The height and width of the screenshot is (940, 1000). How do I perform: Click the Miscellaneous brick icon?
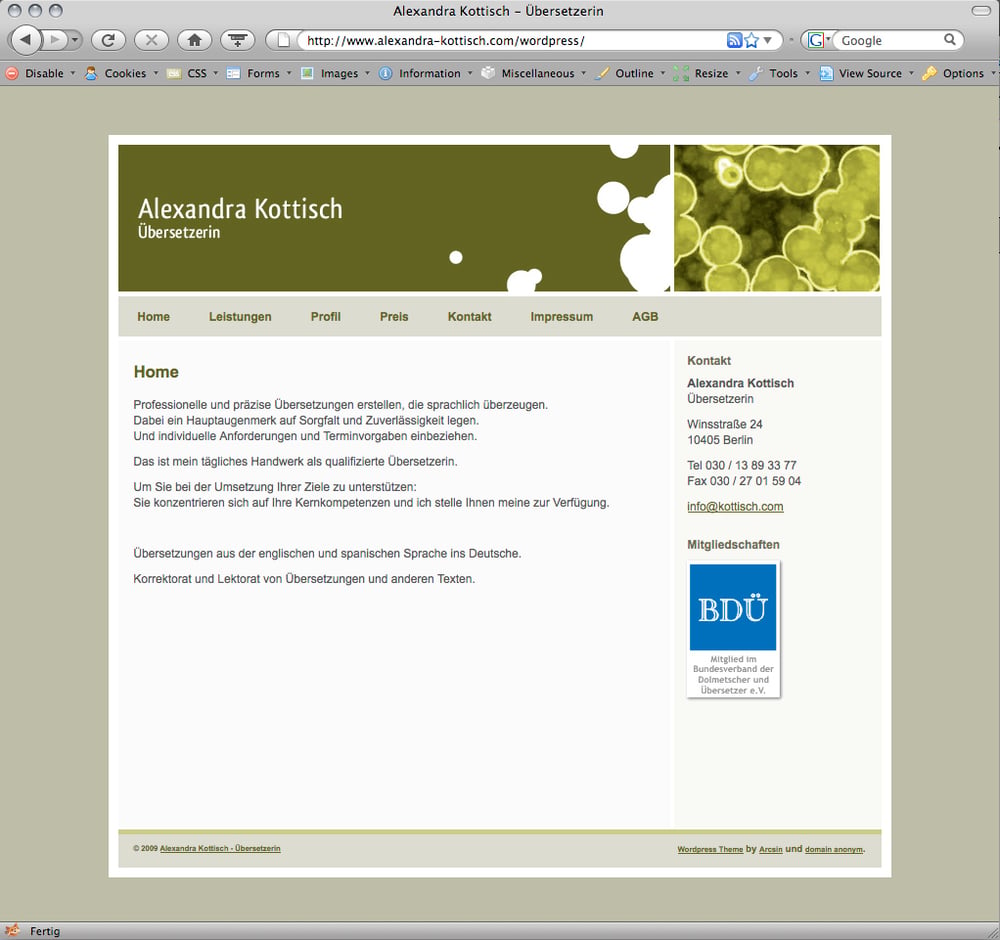488,73
